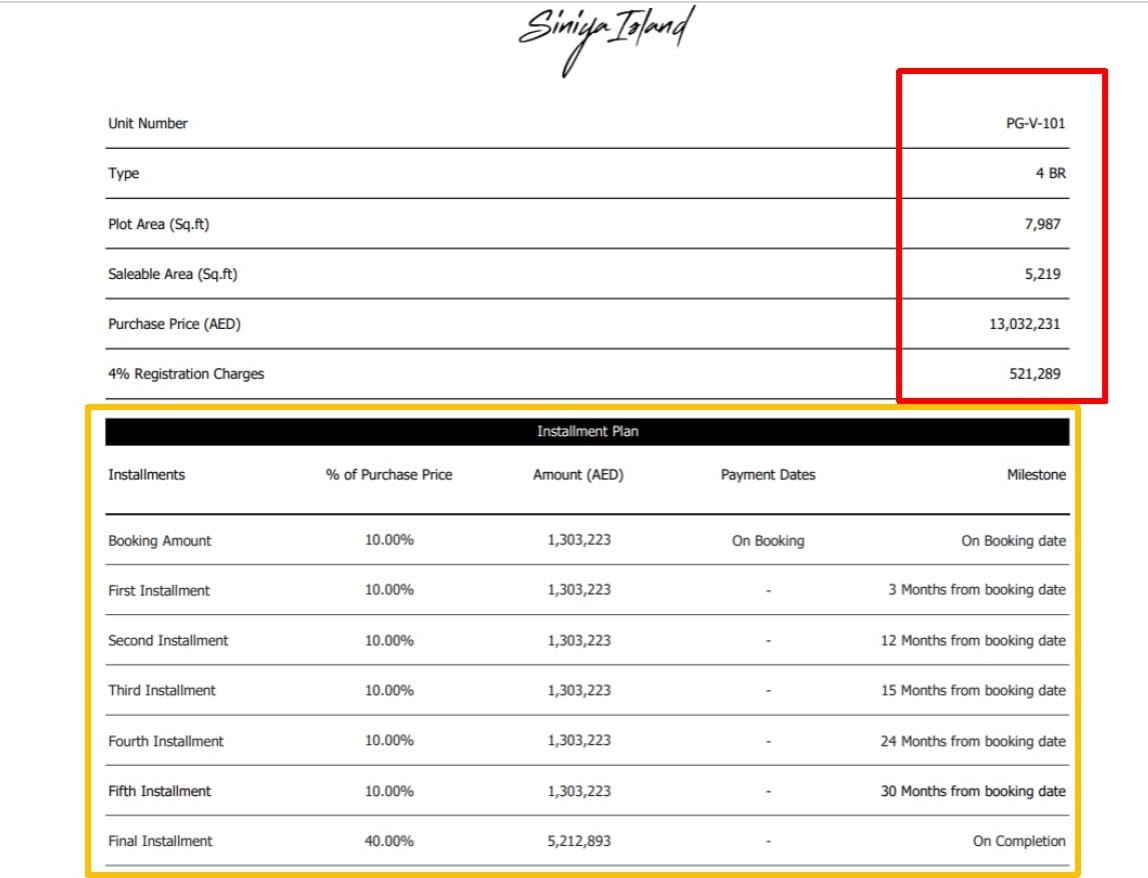Select the 40.00% final installment percentage
This screenshot has width=1148, height=878.
(x=389, y=841)
